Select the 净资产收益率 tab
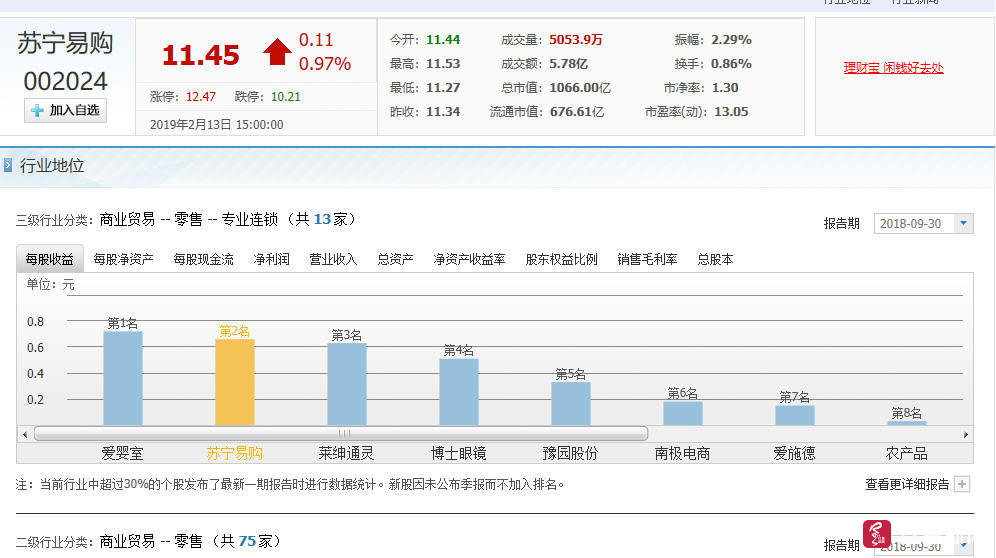 point(469,259)
